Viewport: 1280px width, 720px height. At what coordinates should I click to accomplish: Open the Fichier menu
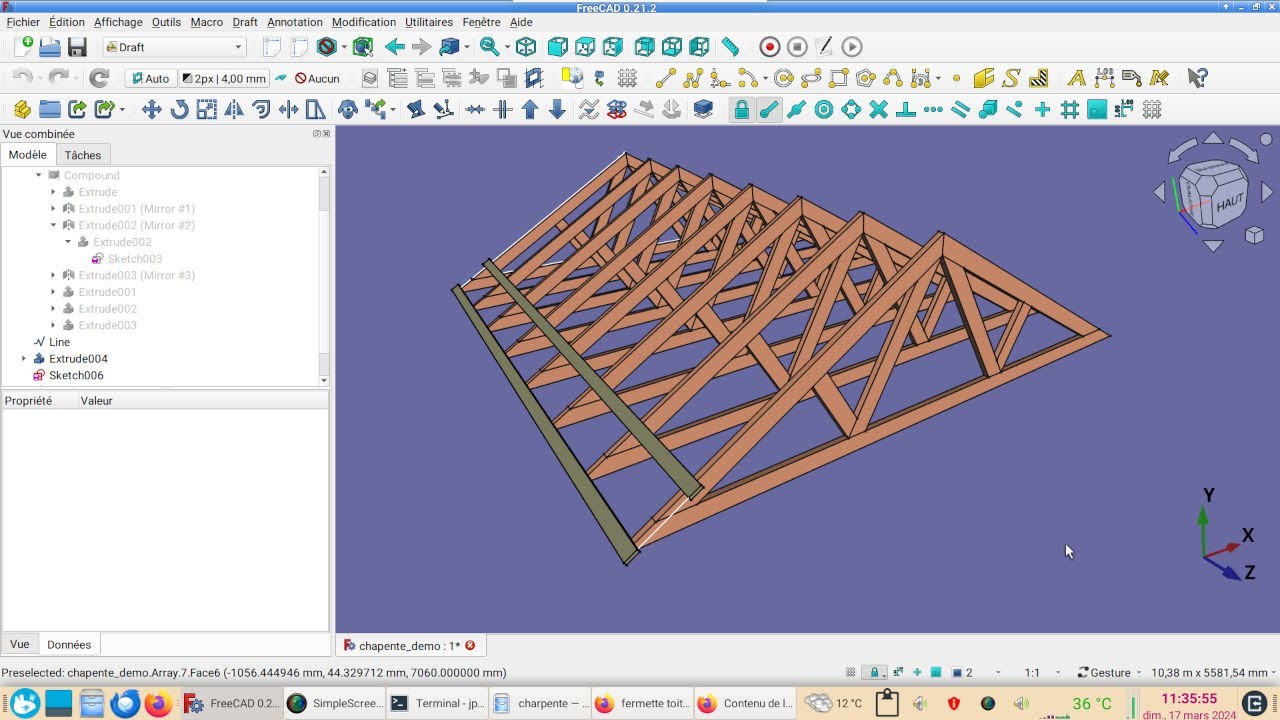click(23, 22)
